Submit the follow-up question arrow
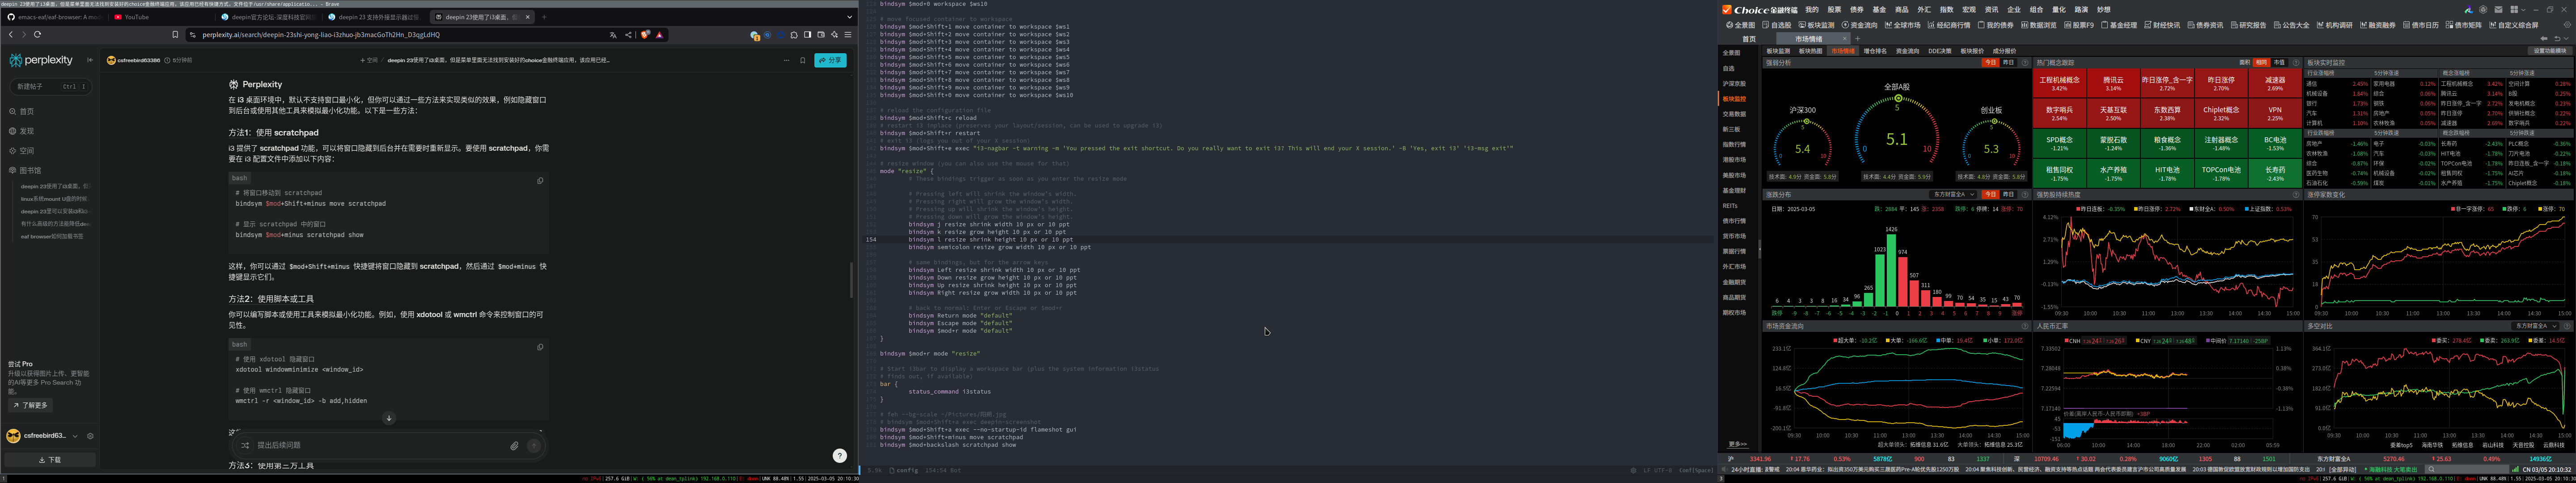This screenshot has height=483, width=2576. [534, 445]
